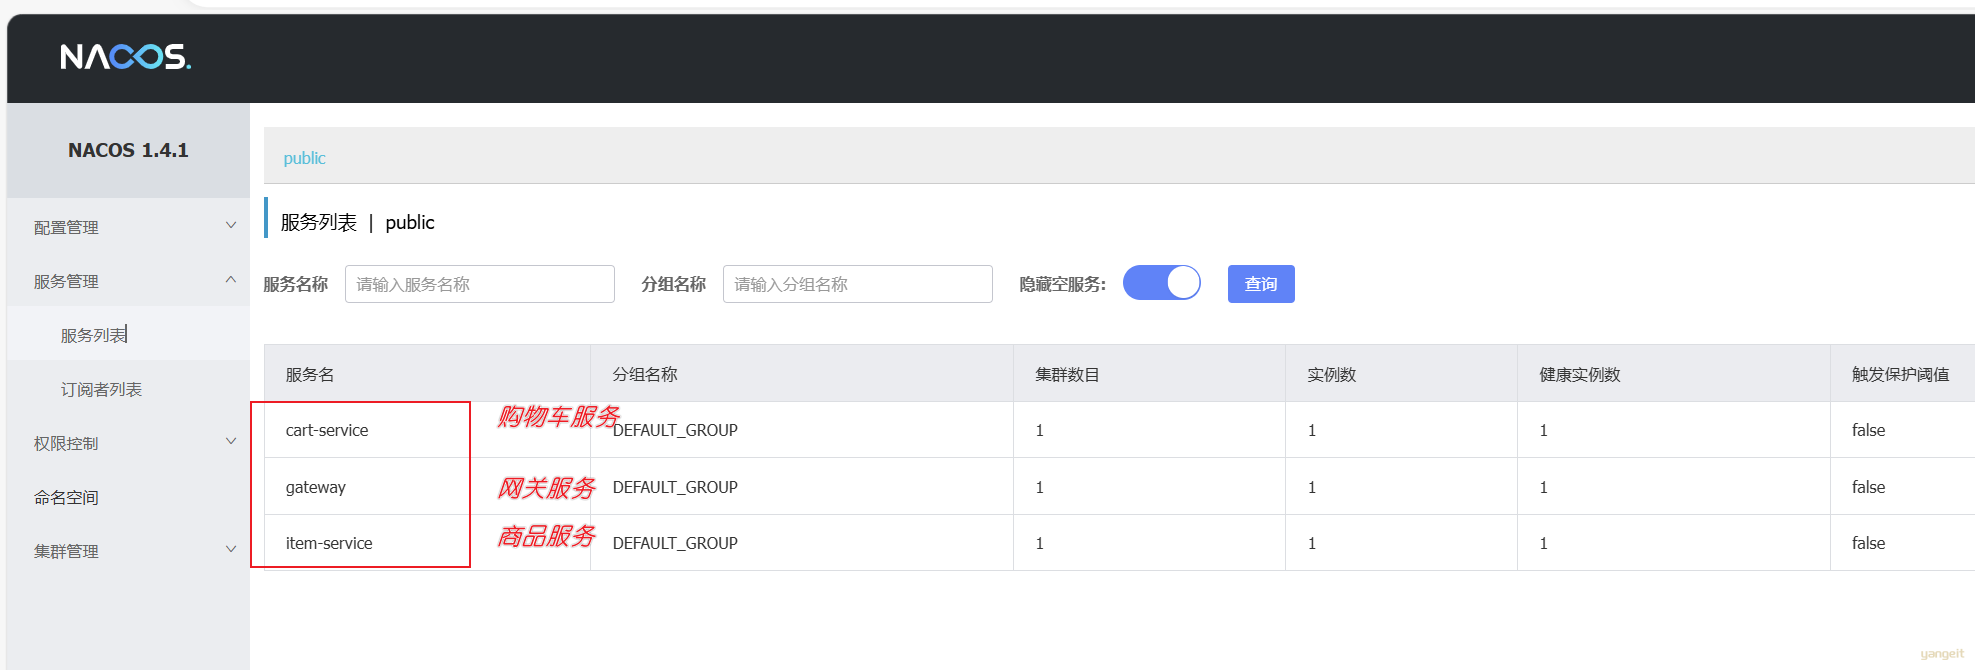Click 集群数目 column header
1975x670 pixels.
click(1067, 374)
